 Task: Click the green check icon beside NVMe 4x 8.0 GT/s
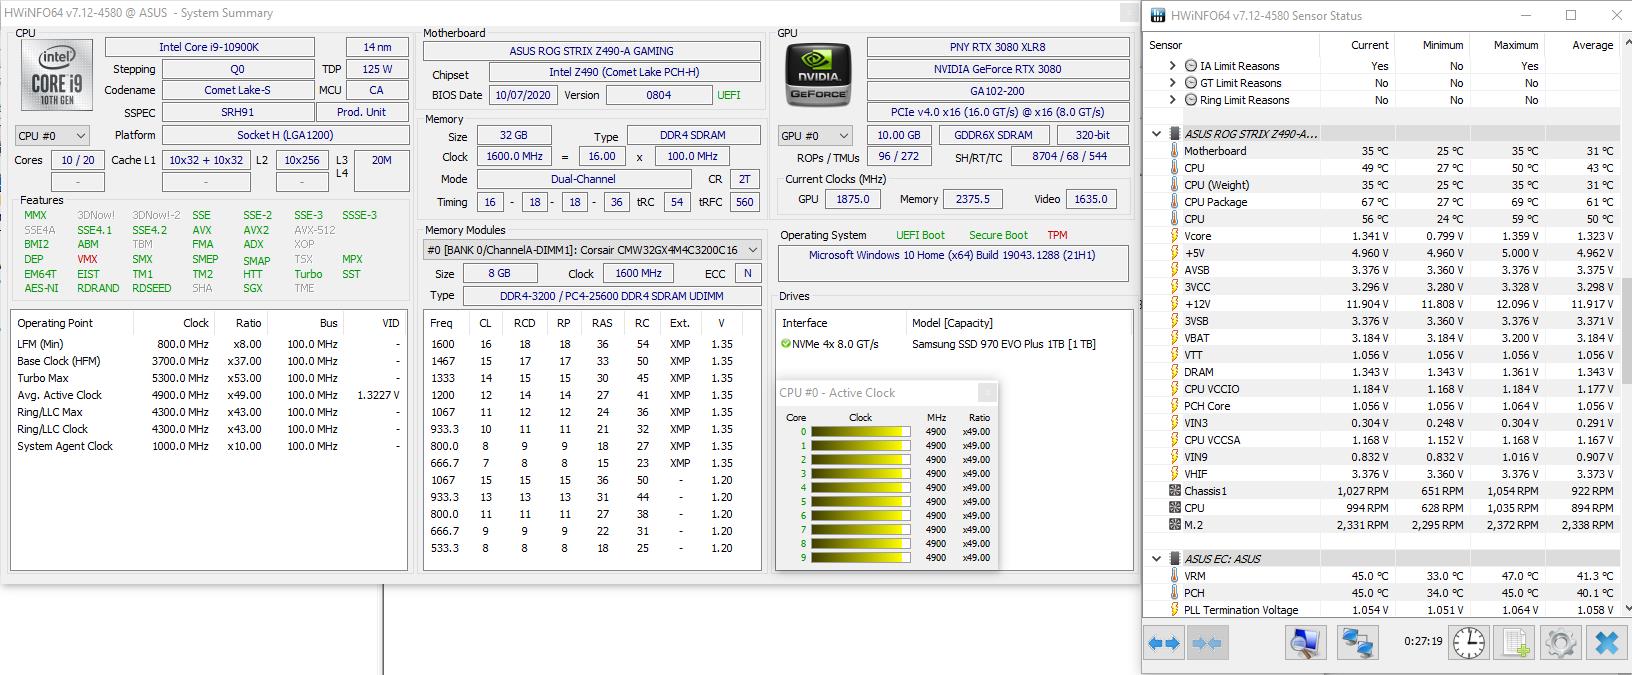click(786, 344)
